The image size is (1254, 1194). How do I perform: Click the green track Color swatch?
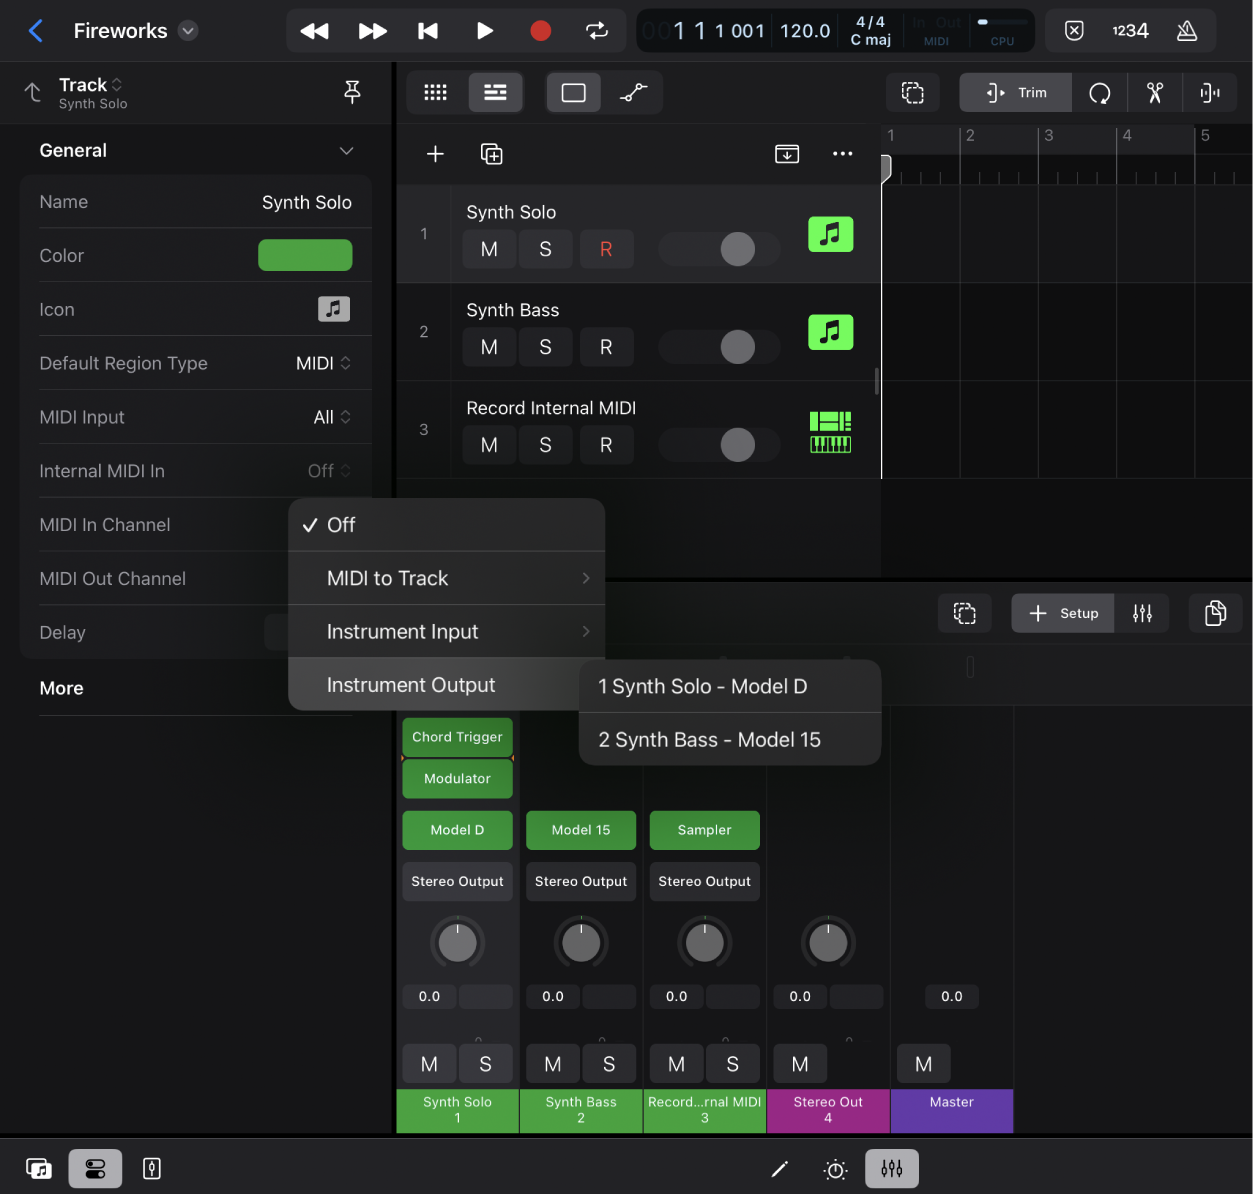305,255
